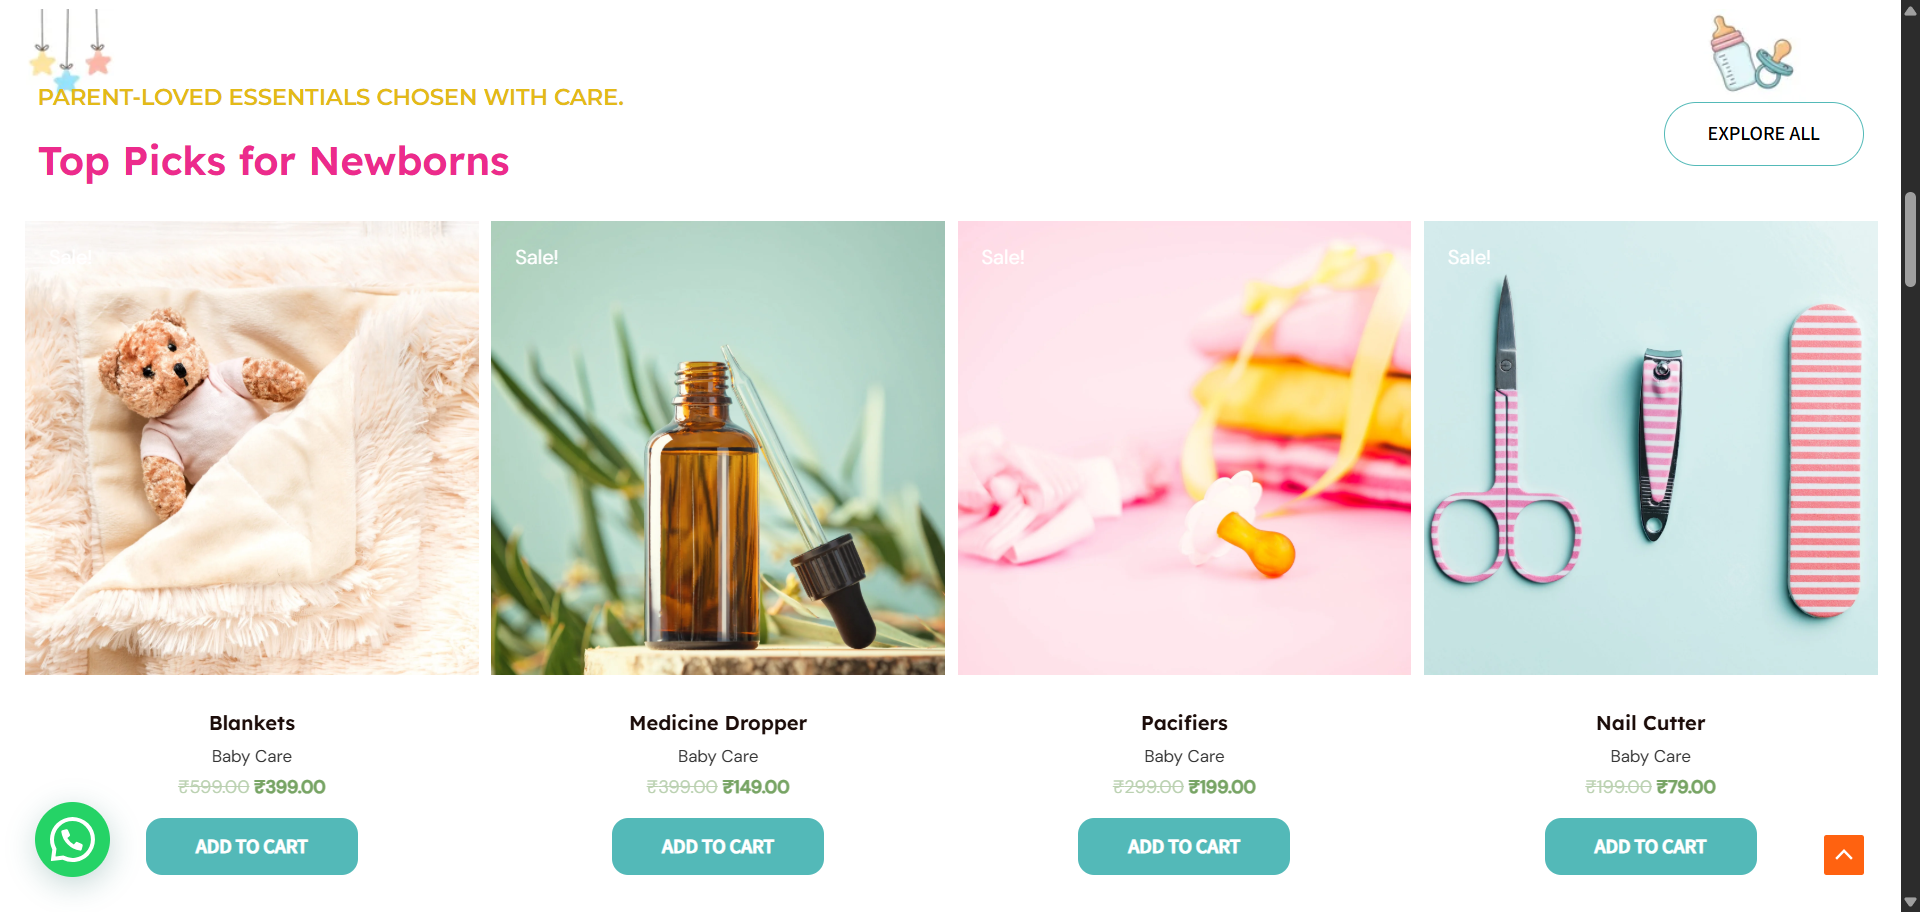Click the Explore All button
Image resolution: width=1920 pixels, height=912 pixels.
pyautogui.click(x=1763, y=134)
